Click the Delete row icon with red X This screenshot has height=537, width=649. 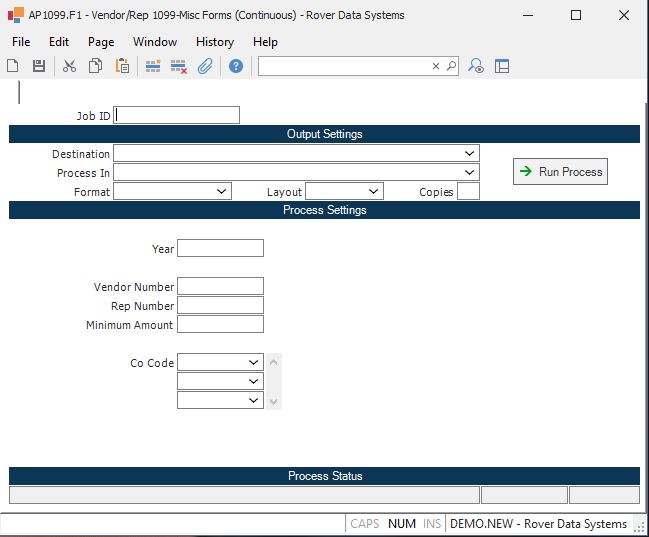(179, 66)
